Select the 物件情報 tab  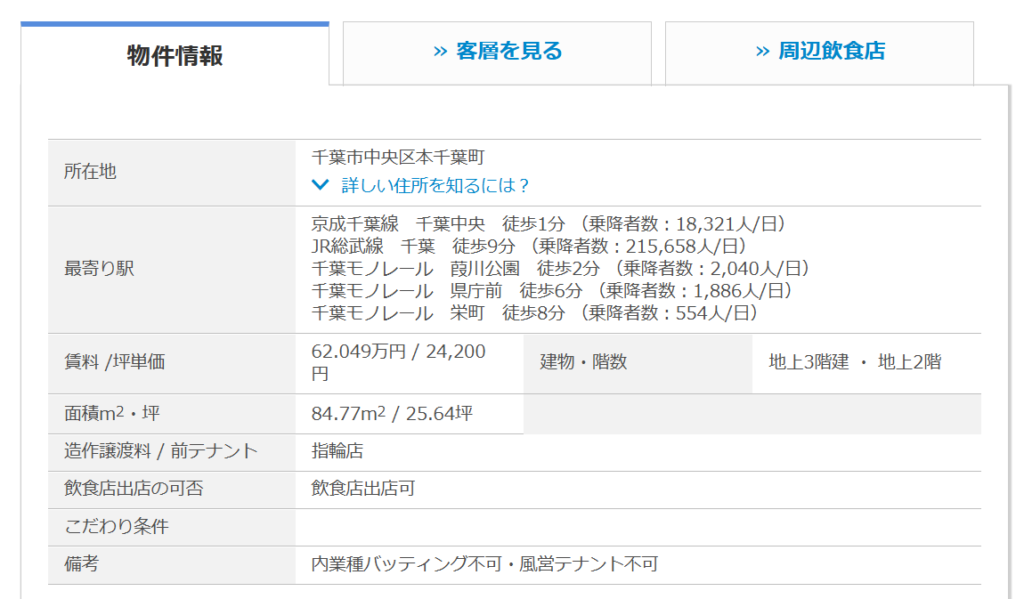[x=175, y=55]
